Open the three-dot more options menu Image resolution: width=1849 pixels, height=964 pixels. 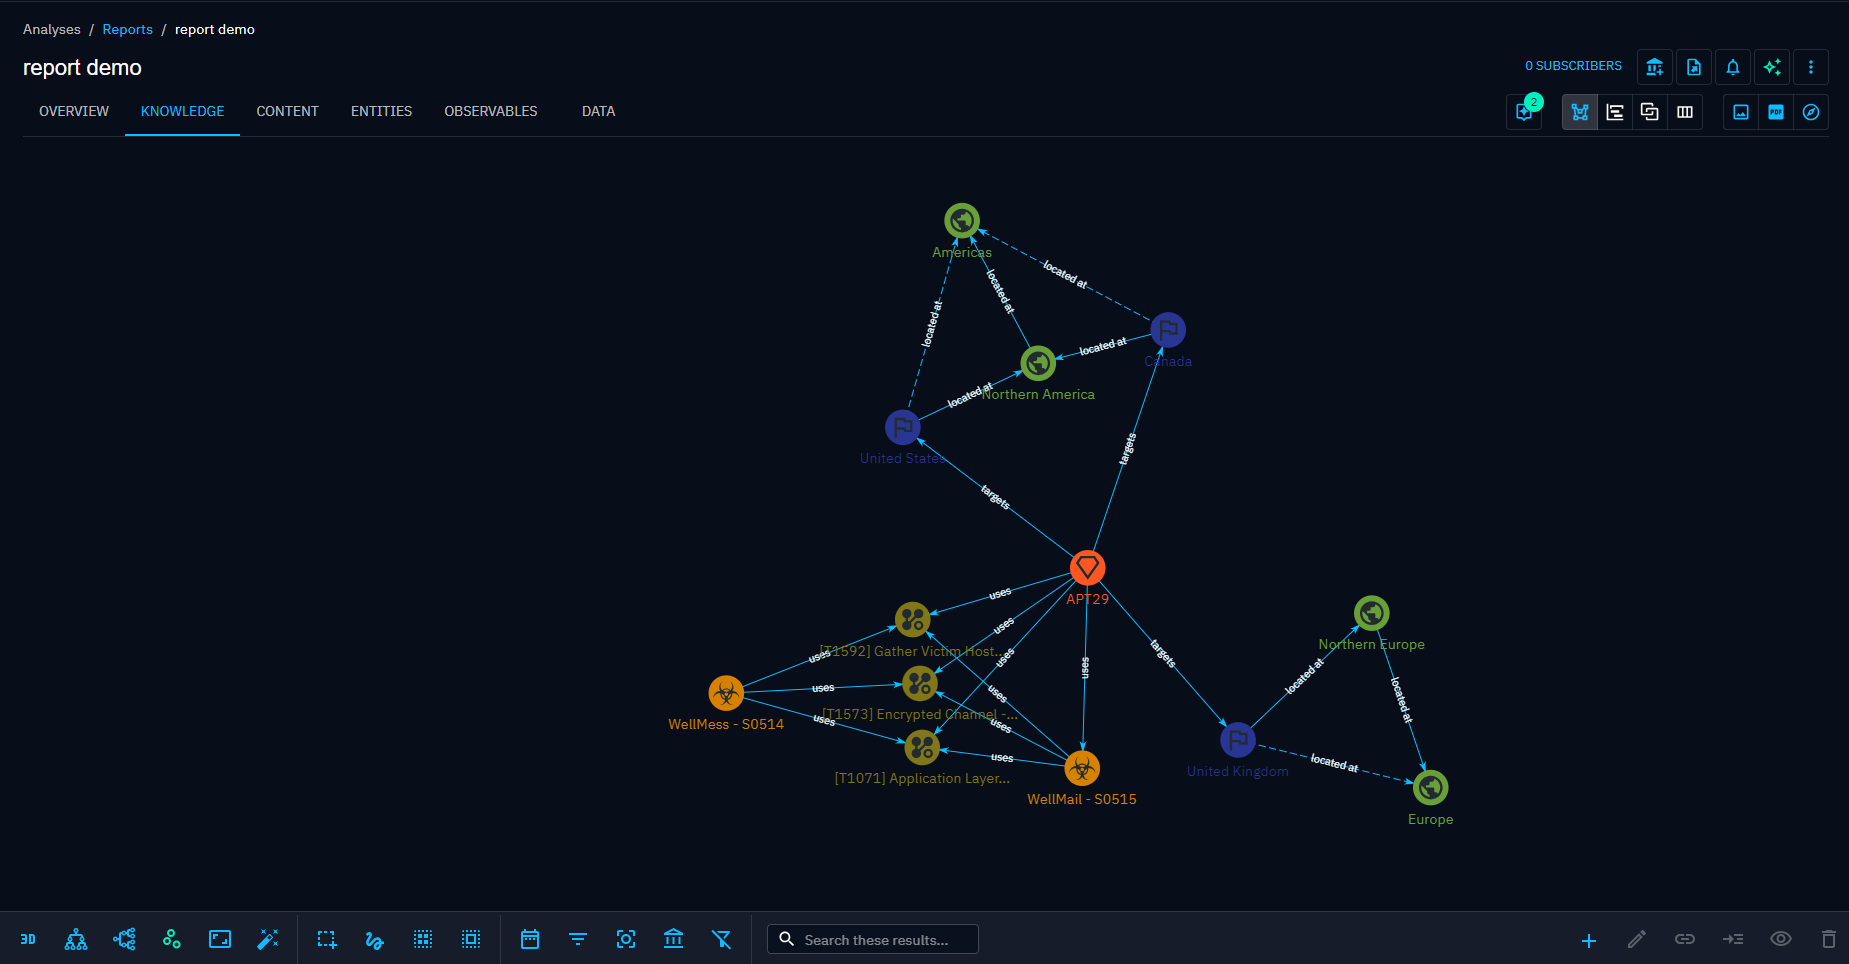[1810, 67]
